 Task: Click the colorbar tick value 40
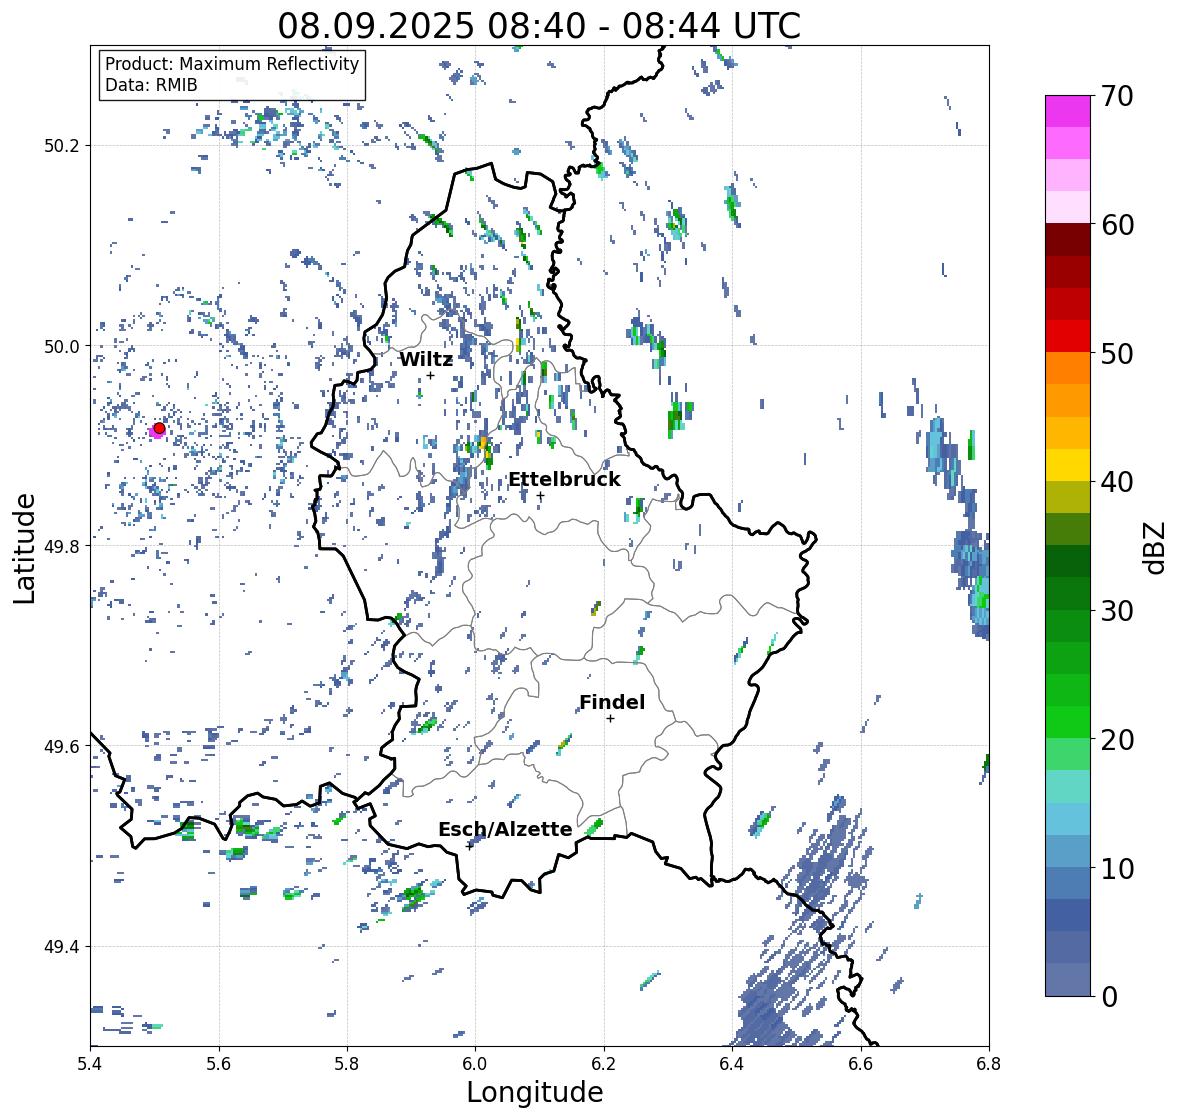click(1117, 482)
